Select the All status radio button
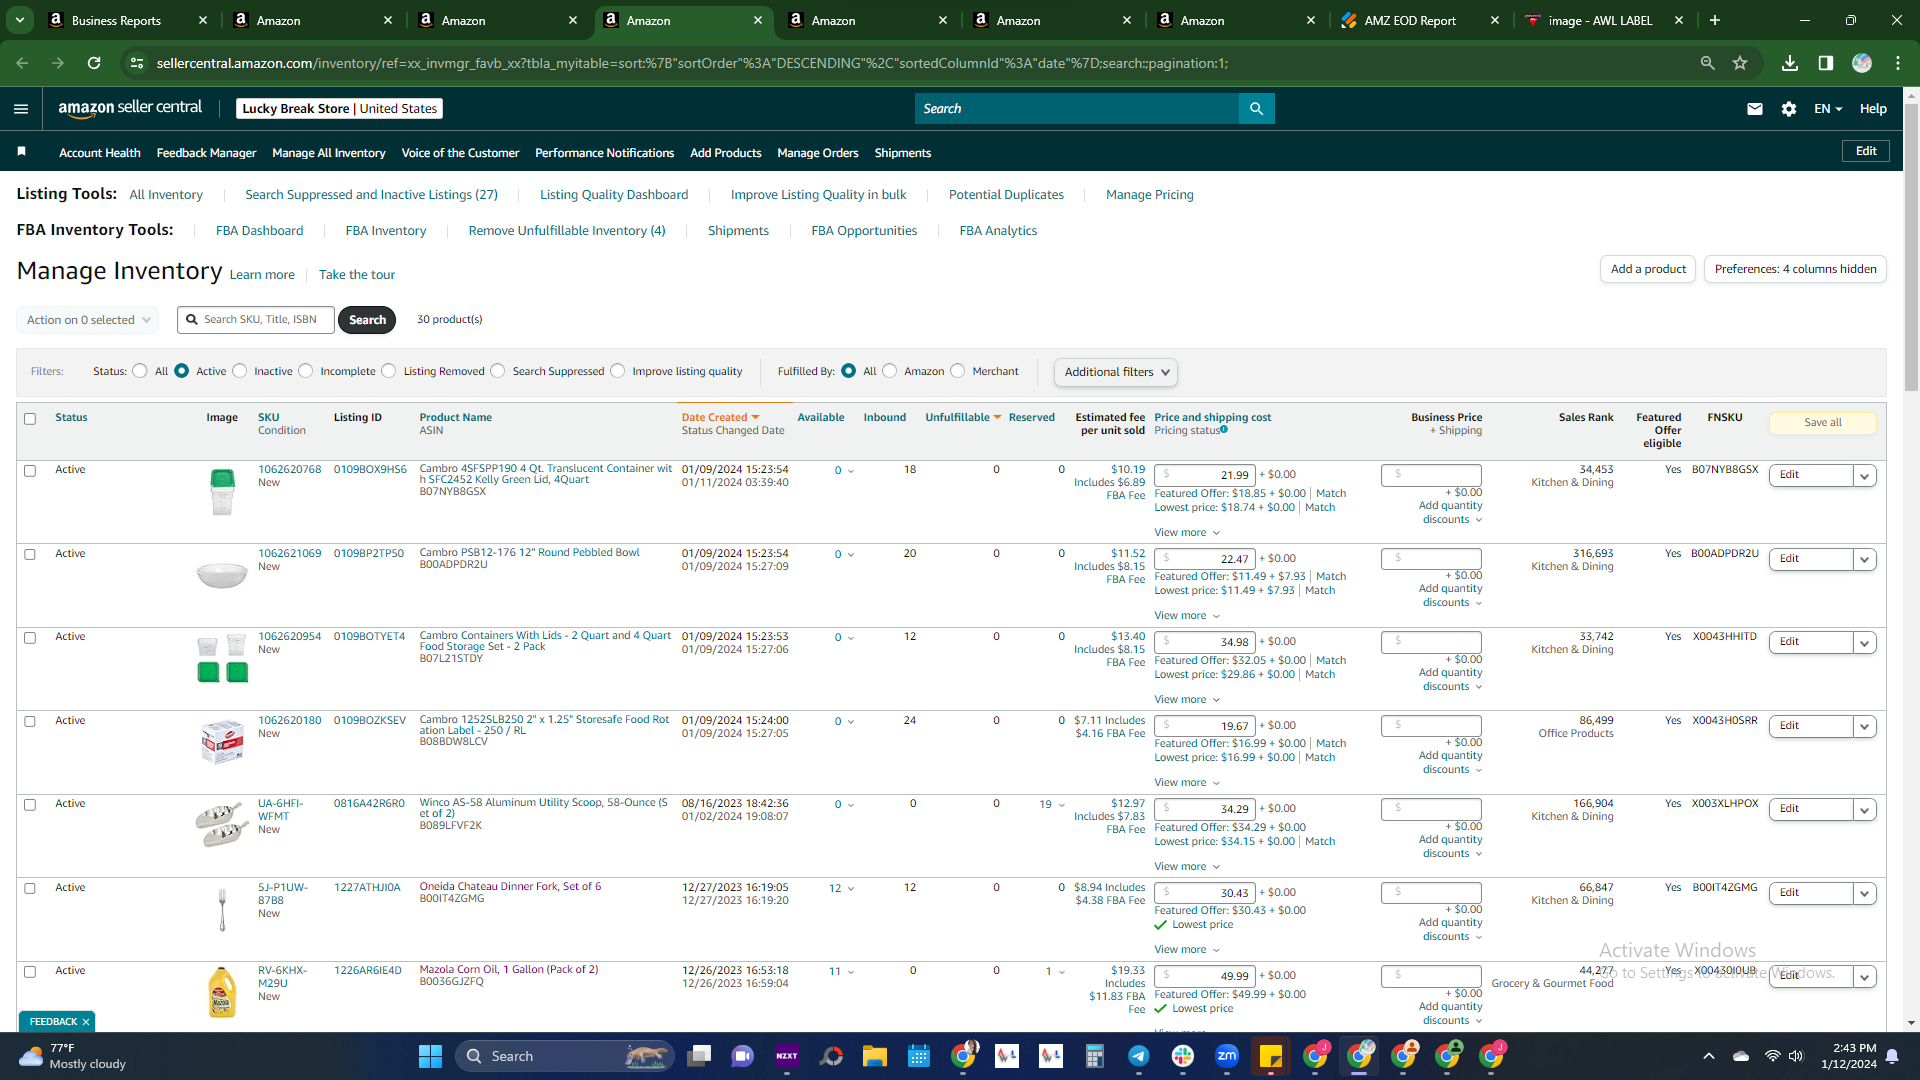 point(140,371)
